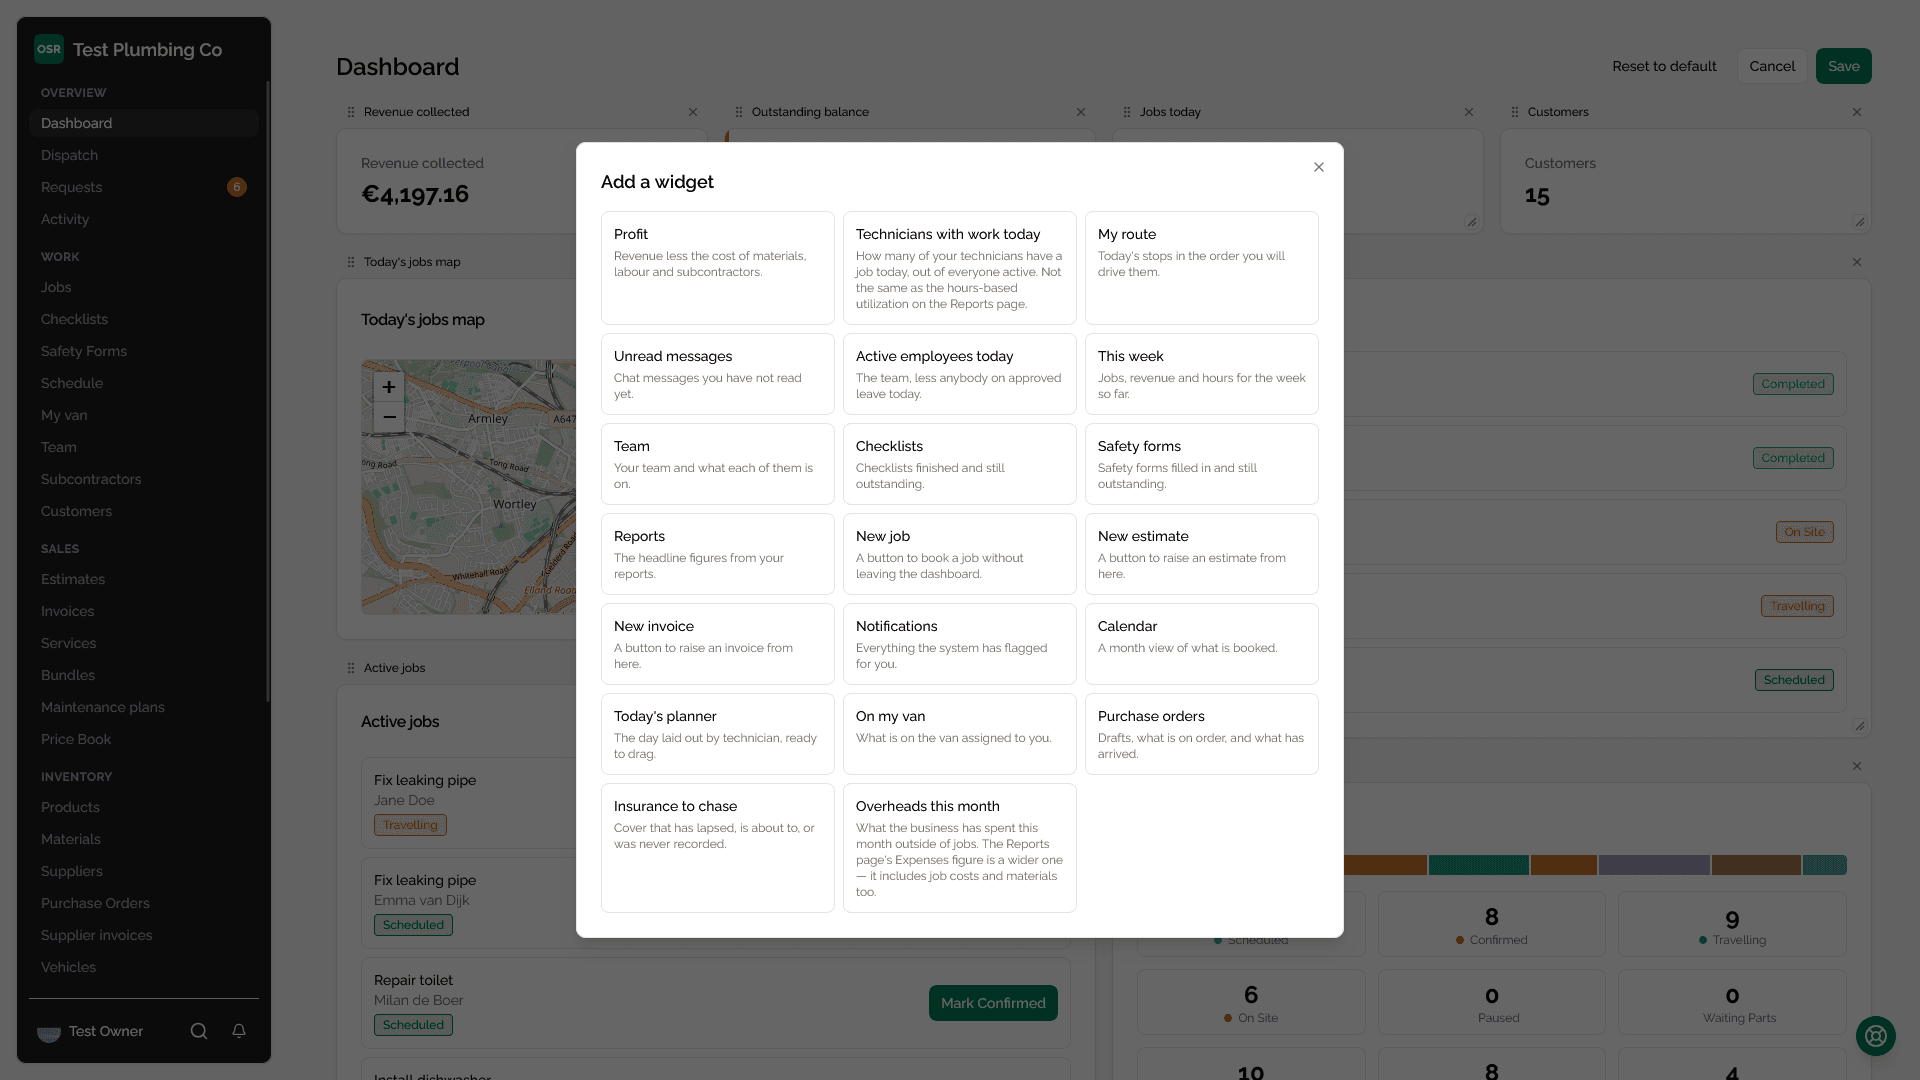
Task: Add the This week widget
Action: click(1201, 374)
